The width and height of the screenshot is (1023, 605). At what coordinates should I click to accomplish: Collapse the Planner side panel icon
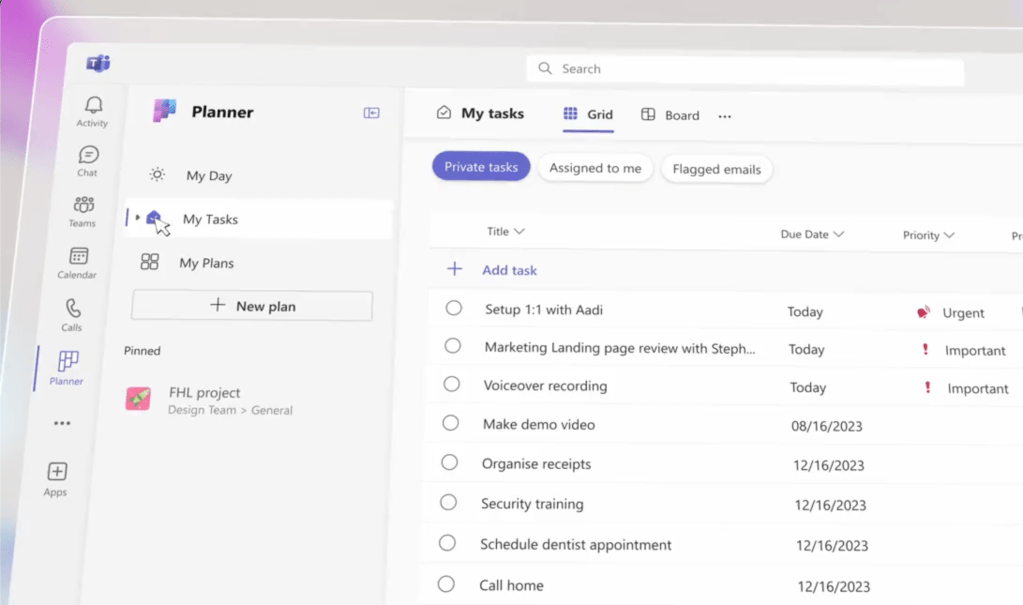pyautogui.click(x=371, y=113)
